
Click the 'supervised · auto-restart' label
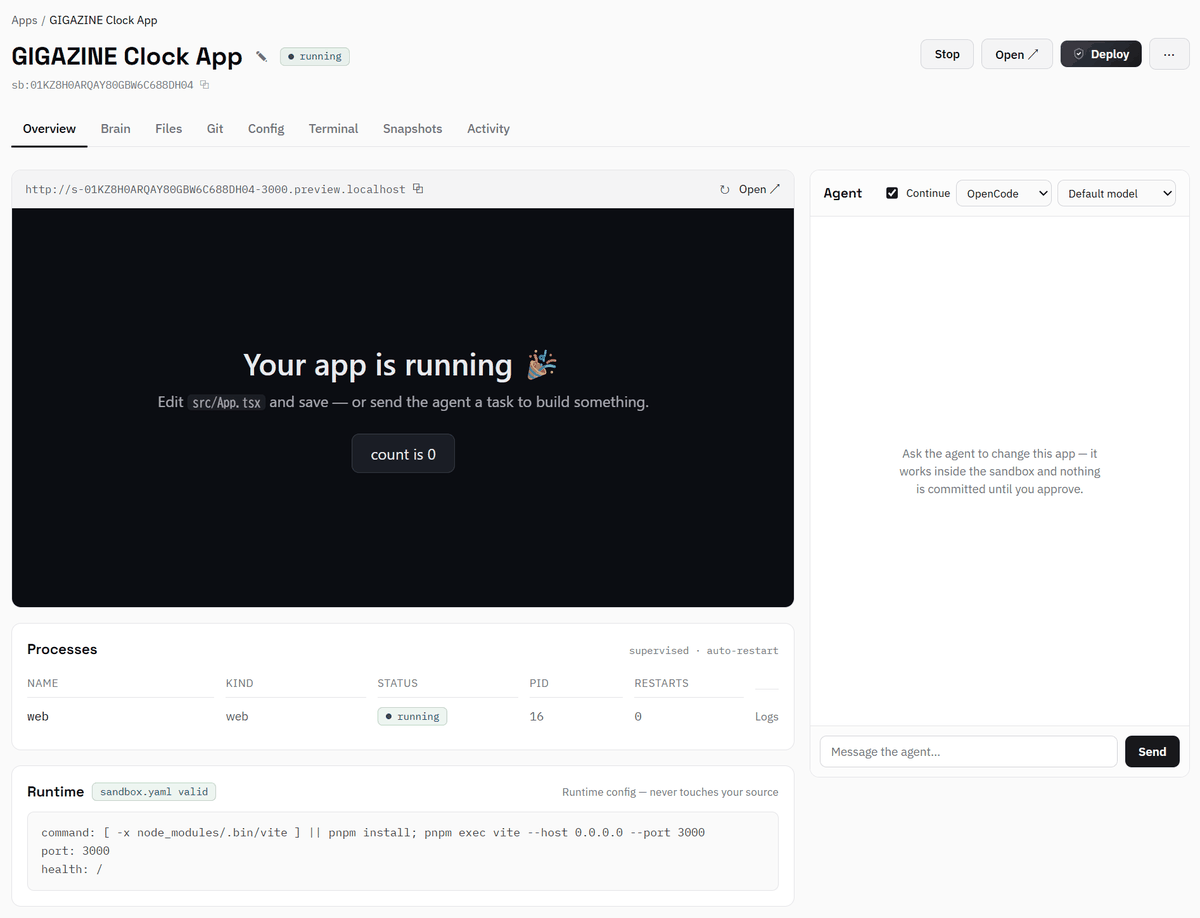(703, 650)
